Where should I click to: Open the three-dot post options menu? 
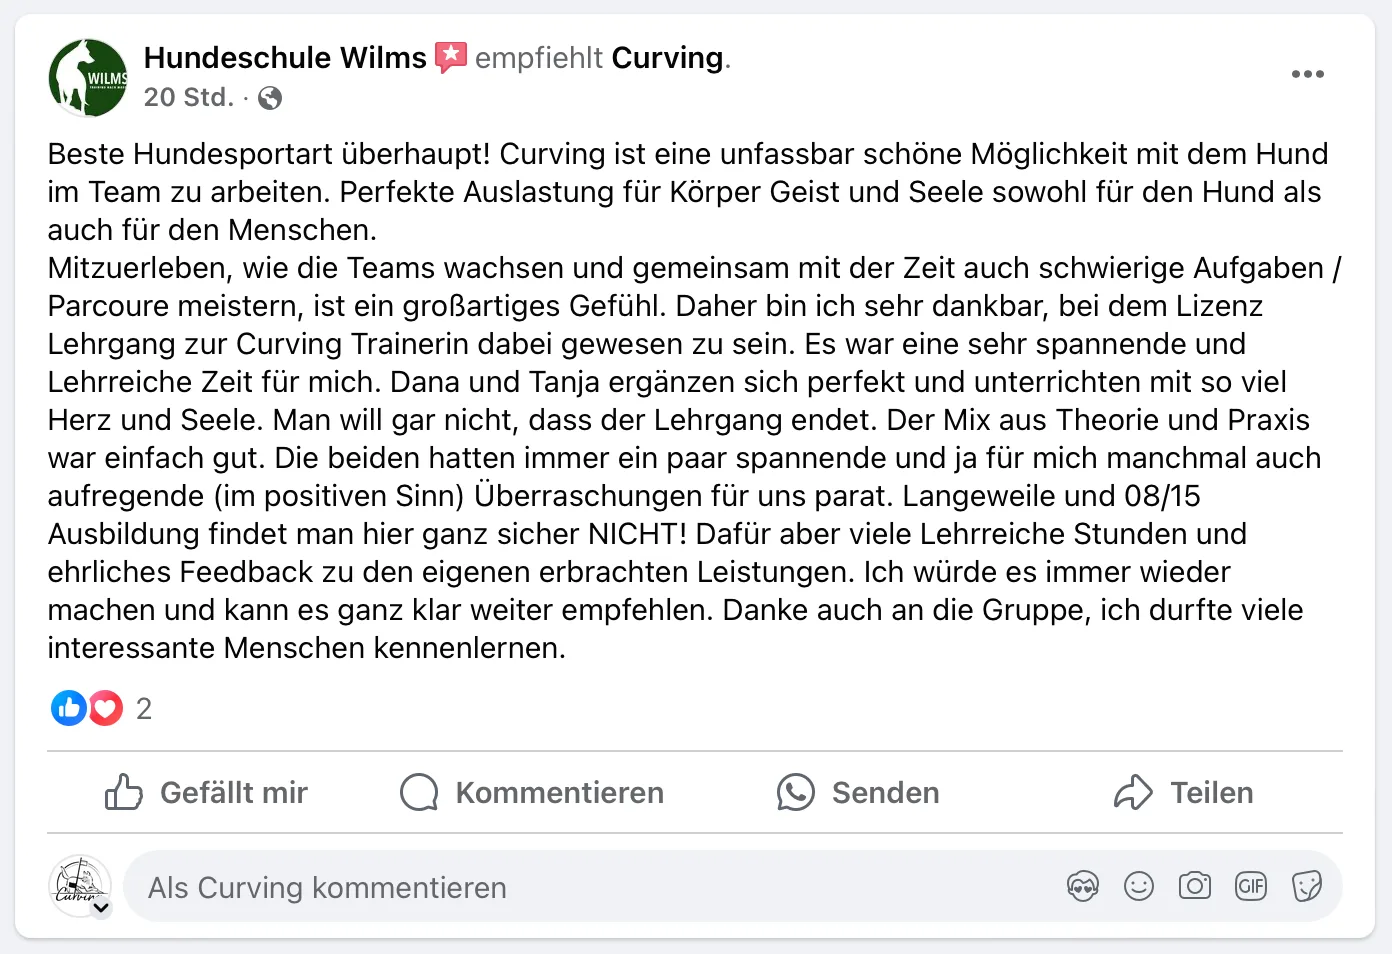1307,74
